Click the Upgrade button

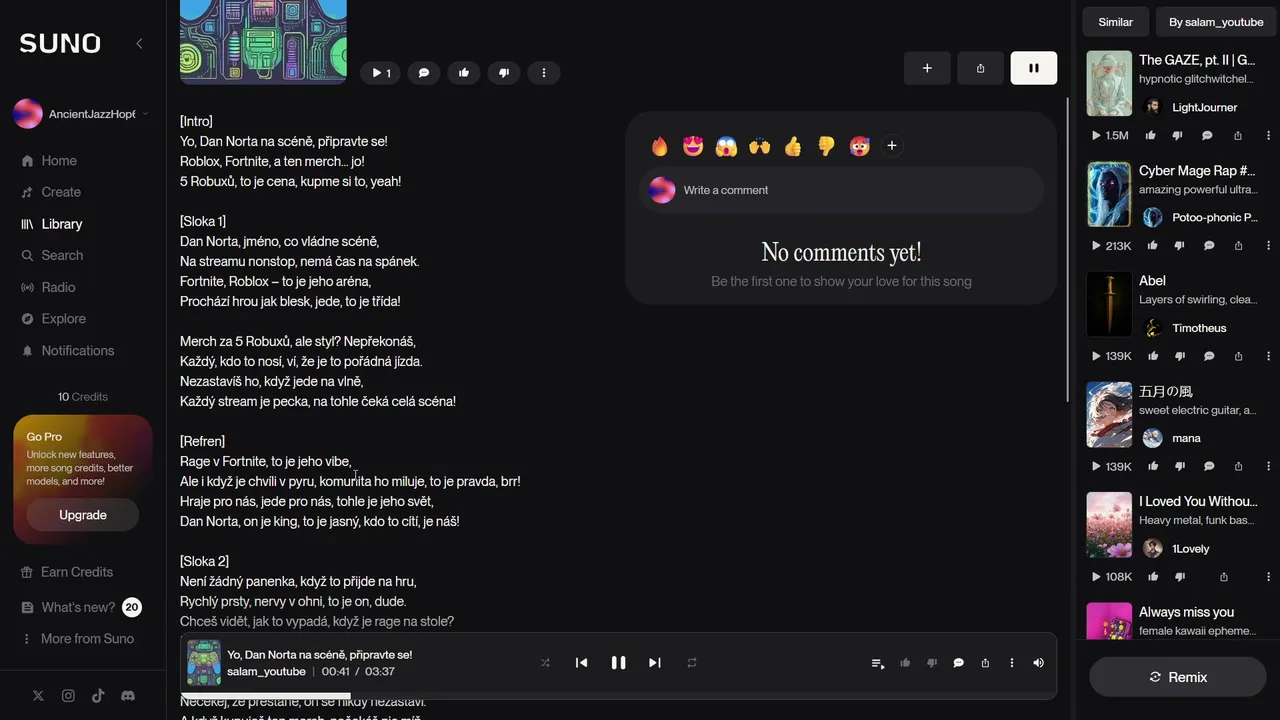click(83, 515)
